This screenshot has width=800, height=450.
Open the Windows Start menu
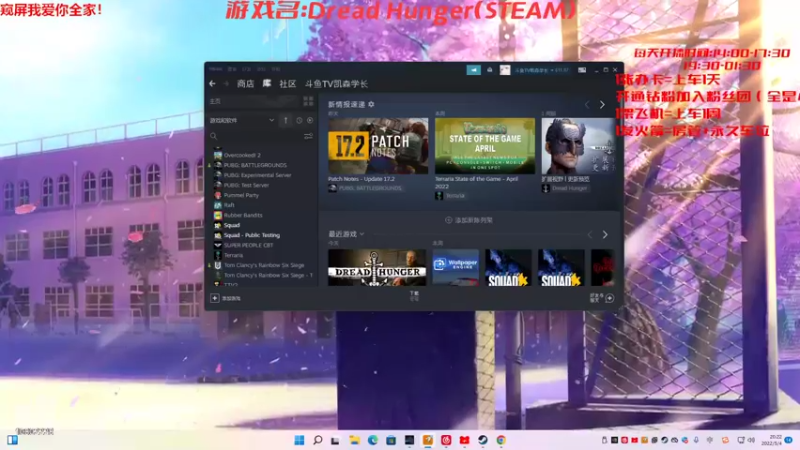tap(299, 440)
